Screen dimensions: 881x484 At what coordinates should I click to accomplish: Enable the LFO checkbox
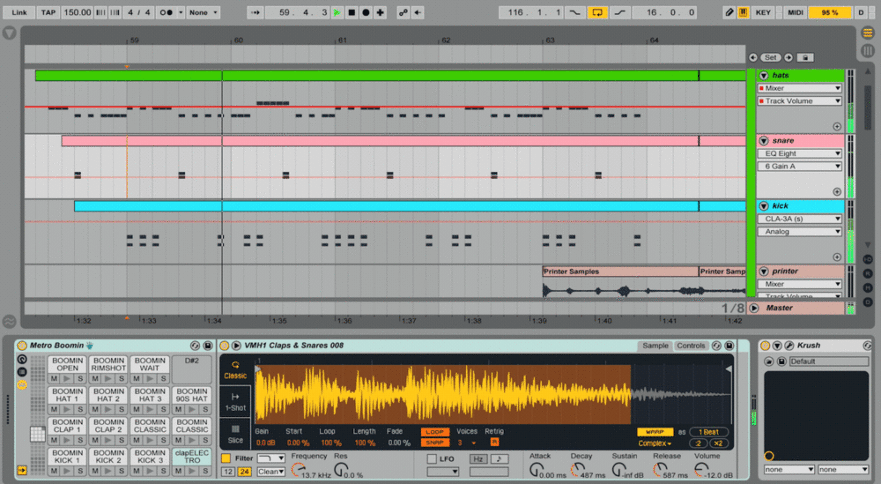point(432,459)
